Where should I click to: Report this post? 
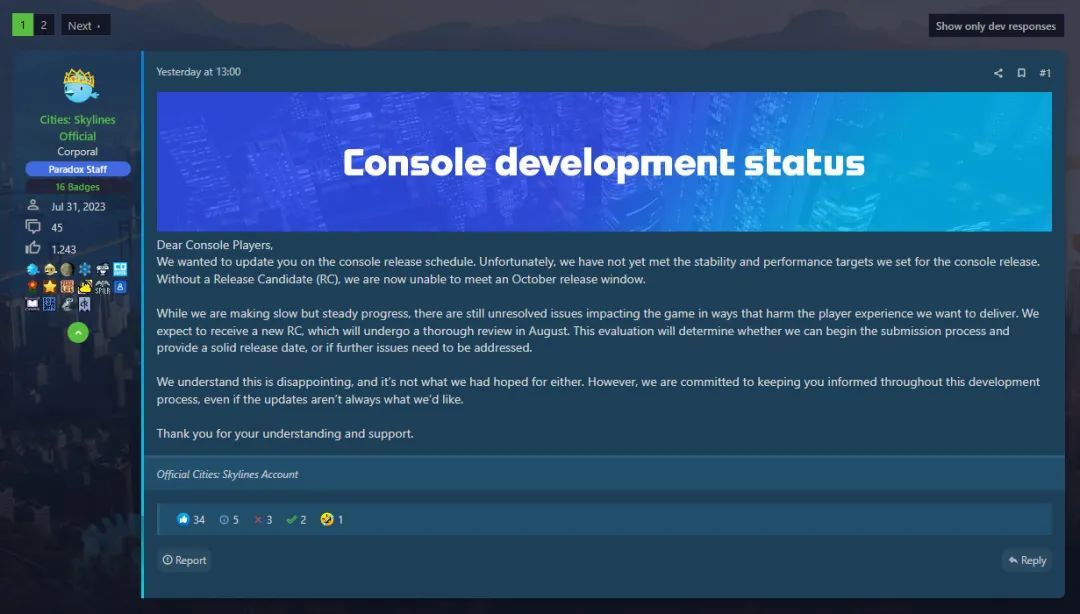[185, 560]
